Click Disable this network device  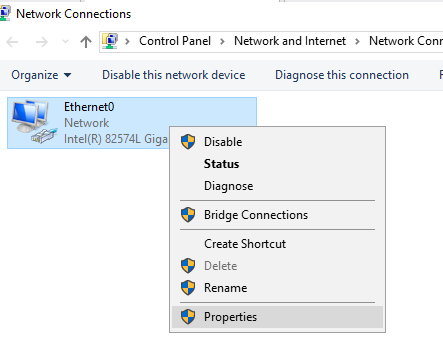[174, 75]
